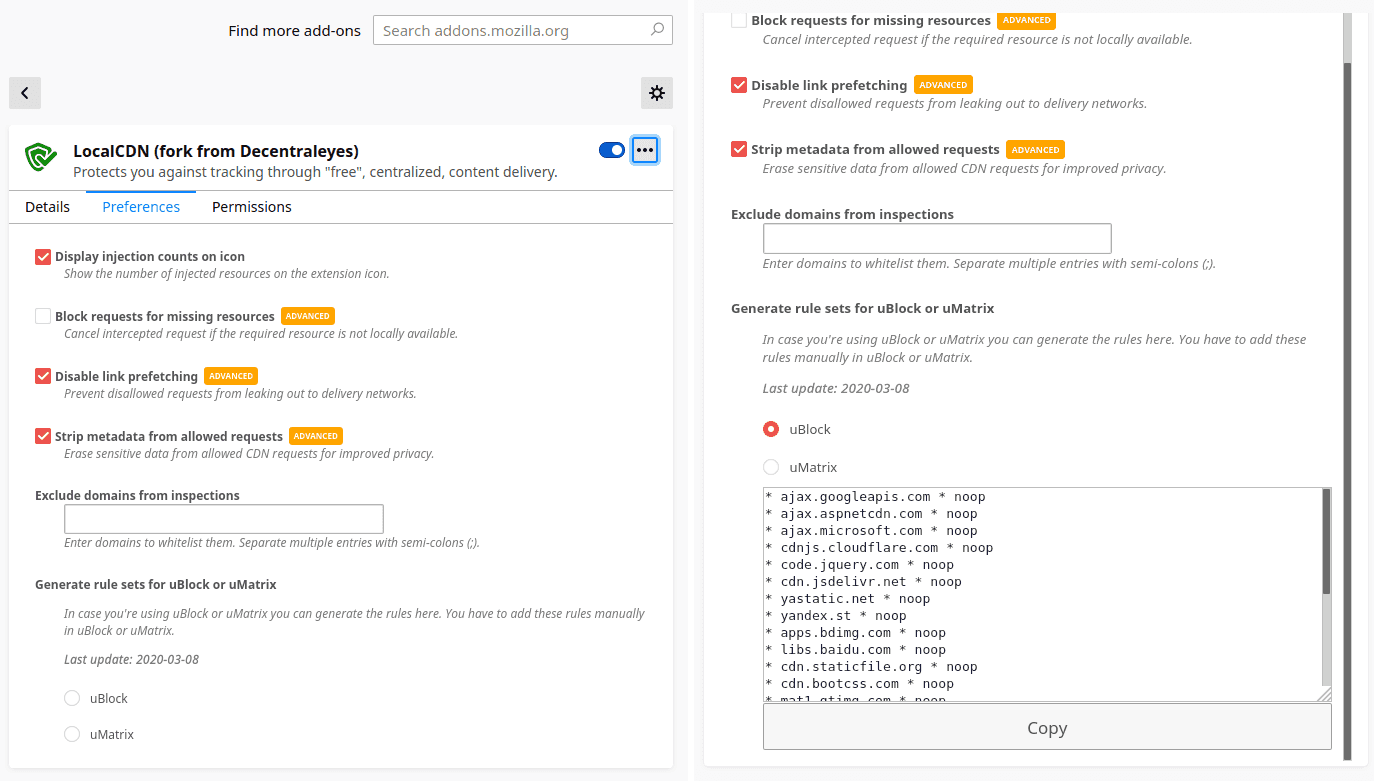The width and height of the screenshot is (1386, 781).
Task: Switch to the Permissions tab
Action: click(x=252, y=207)
